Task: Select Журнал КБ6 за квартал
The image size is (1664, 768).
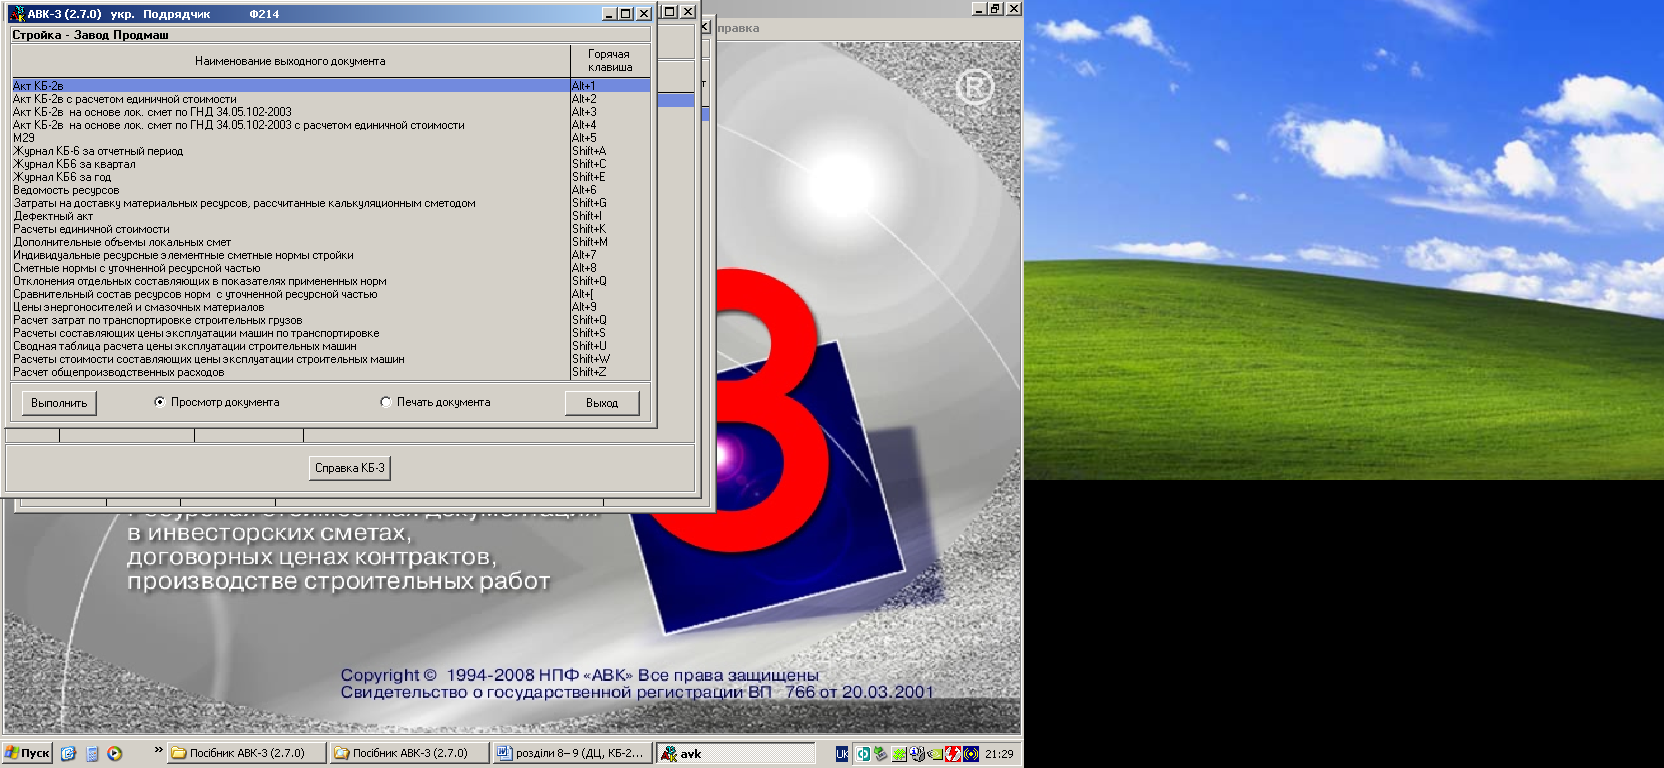Action: tap(331, 164)
